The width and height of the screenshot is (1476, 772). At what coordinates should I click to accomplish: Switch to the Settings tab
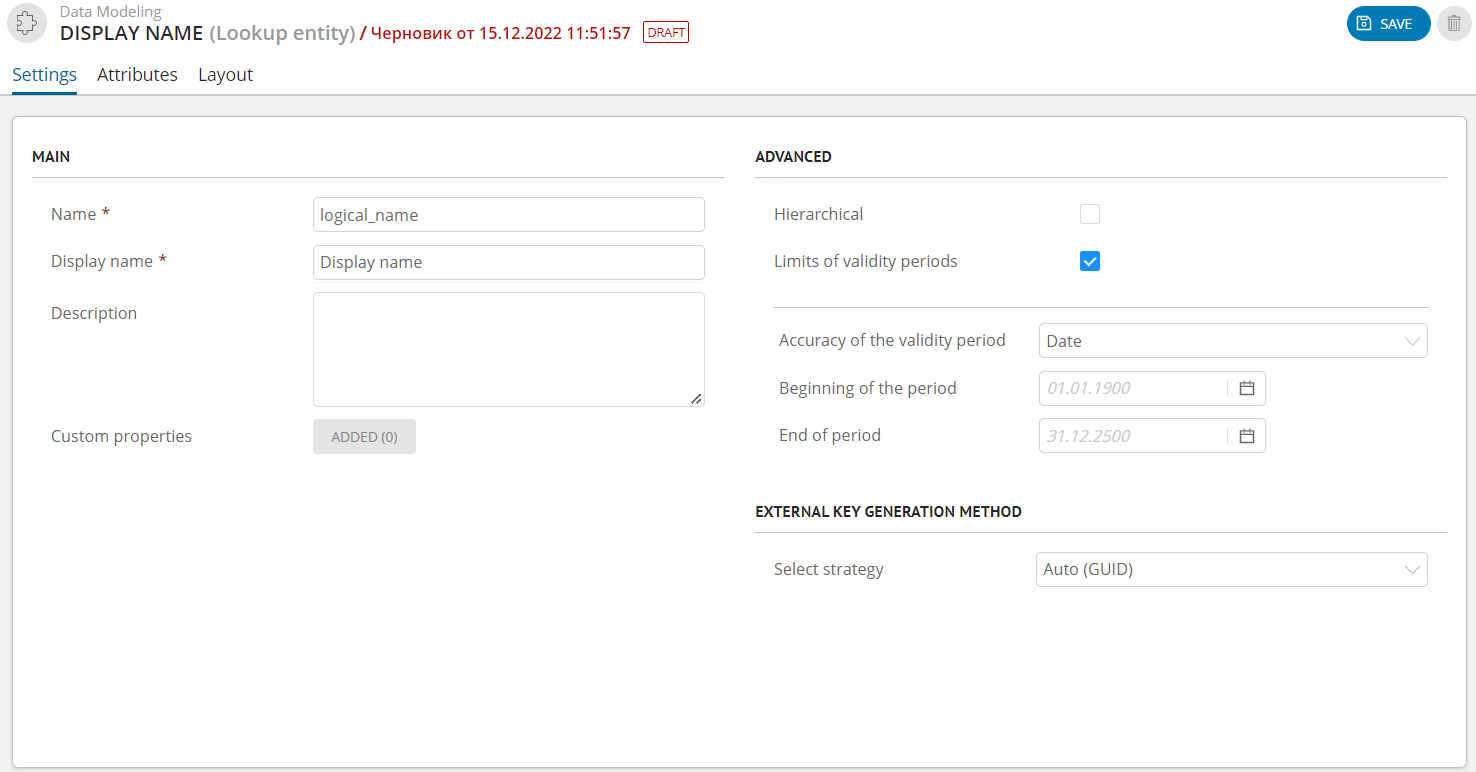44,75
